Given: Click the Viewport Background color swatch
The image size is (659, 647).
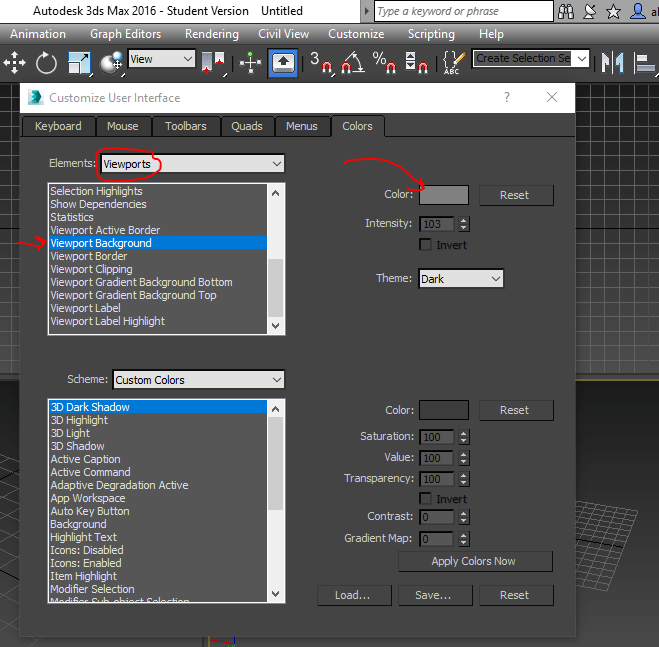Looking at the screenshot, I should tap(444, 195).
